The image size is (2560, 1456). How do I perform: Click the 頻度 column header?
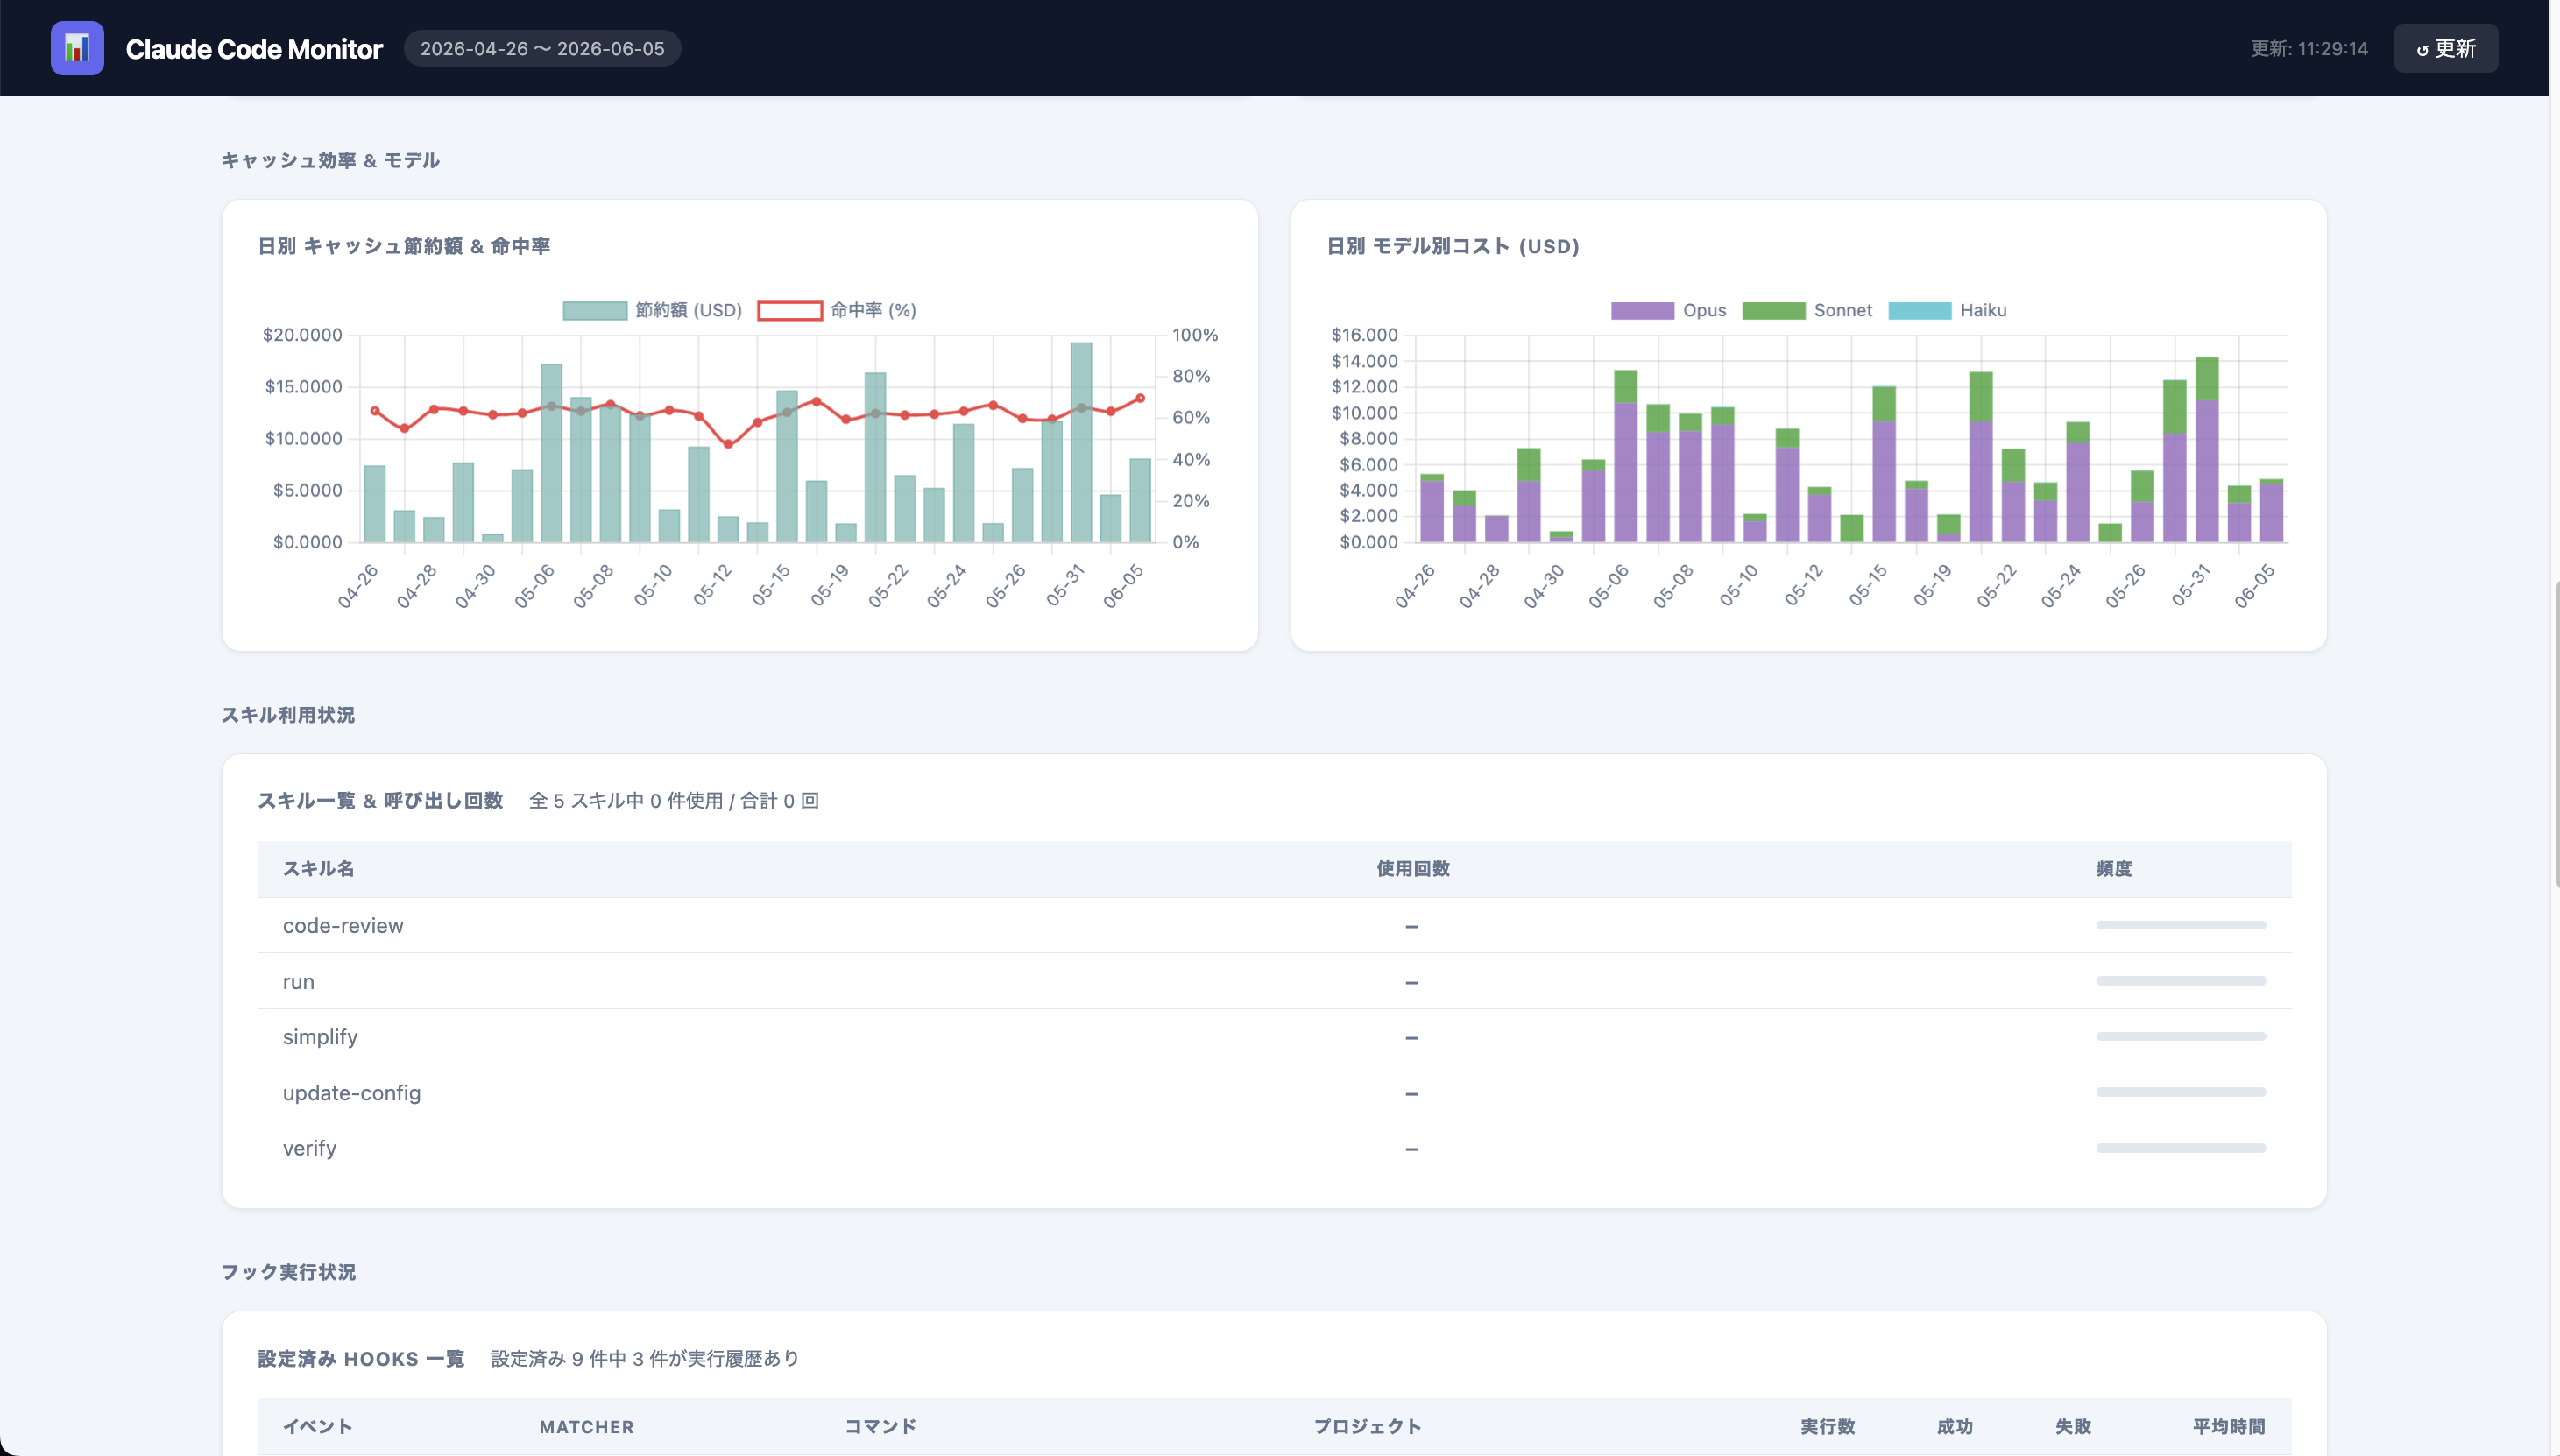point(2114,868)
